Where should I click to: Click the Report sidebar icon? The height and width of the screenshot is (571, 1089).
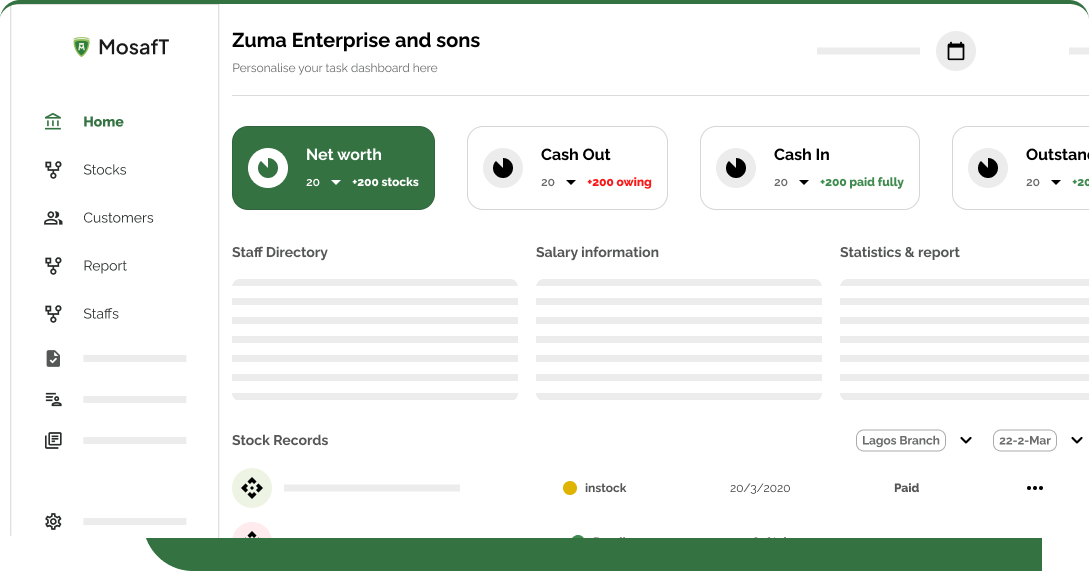click(53, 265)
